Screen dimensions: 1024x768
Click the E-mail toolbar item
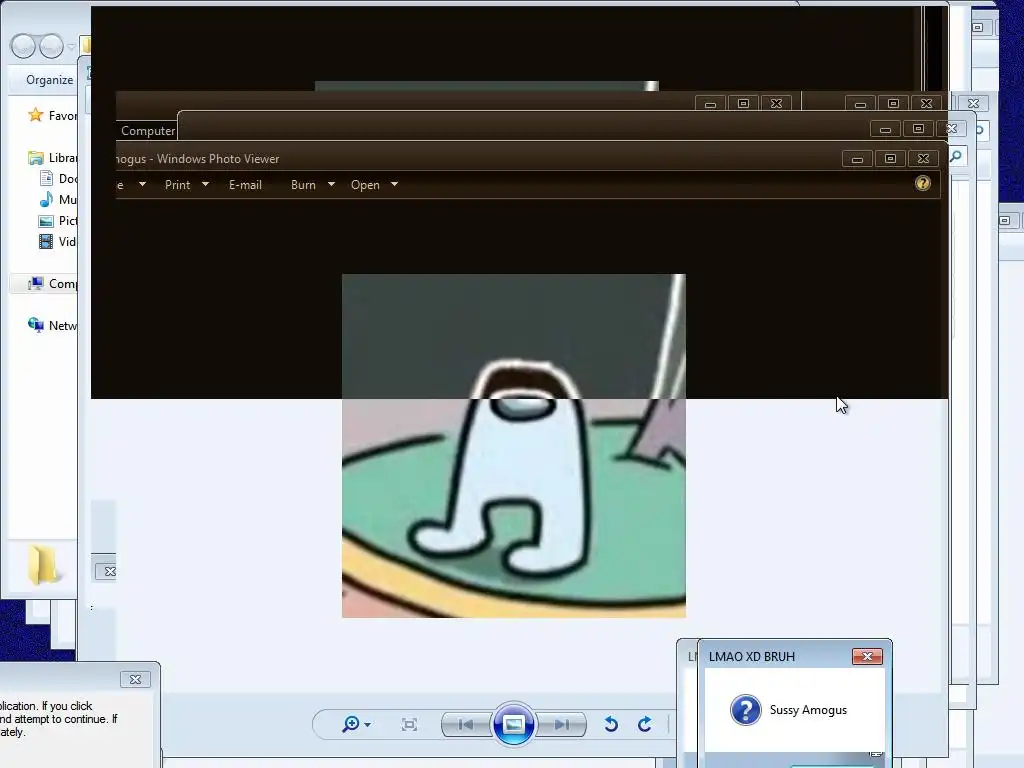coord(245,185)
